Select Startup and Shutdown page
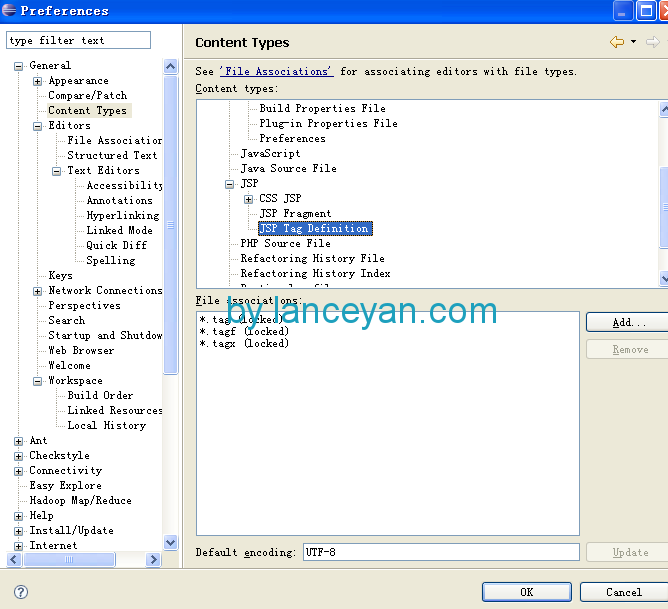Image resolution: width=668 pixels, height=609 pixels. coord(105,336)
